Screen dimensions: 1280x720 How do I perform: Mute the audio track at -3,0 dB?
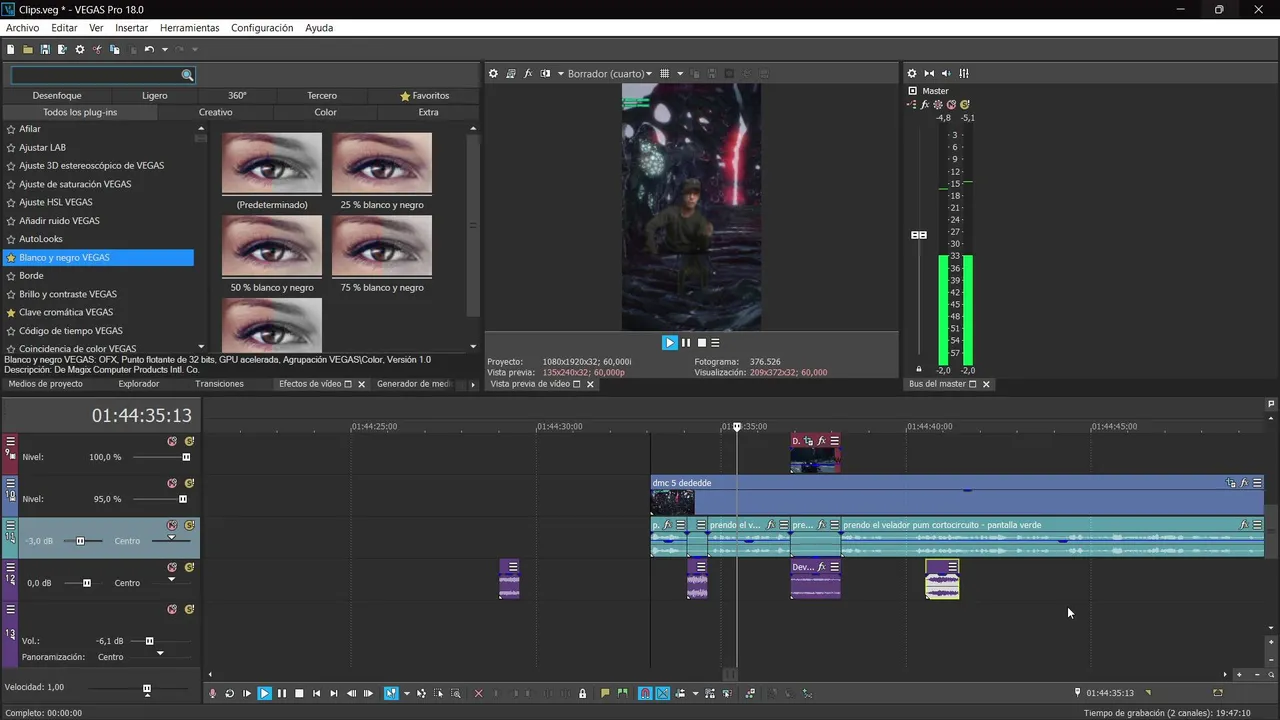(172, 525)
